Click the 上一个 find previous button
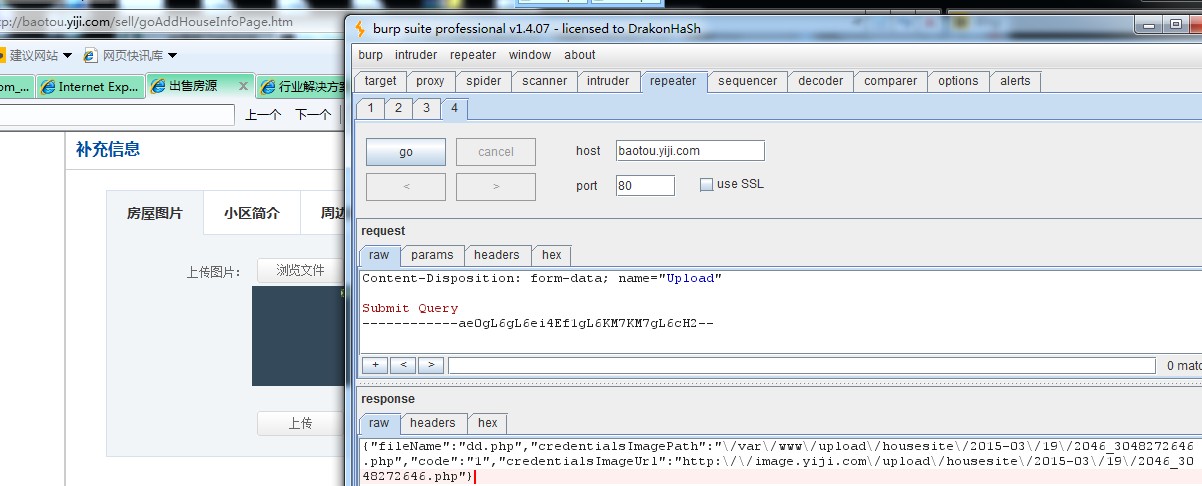This screenshot has height=486, width=1202. click(263, 115)
